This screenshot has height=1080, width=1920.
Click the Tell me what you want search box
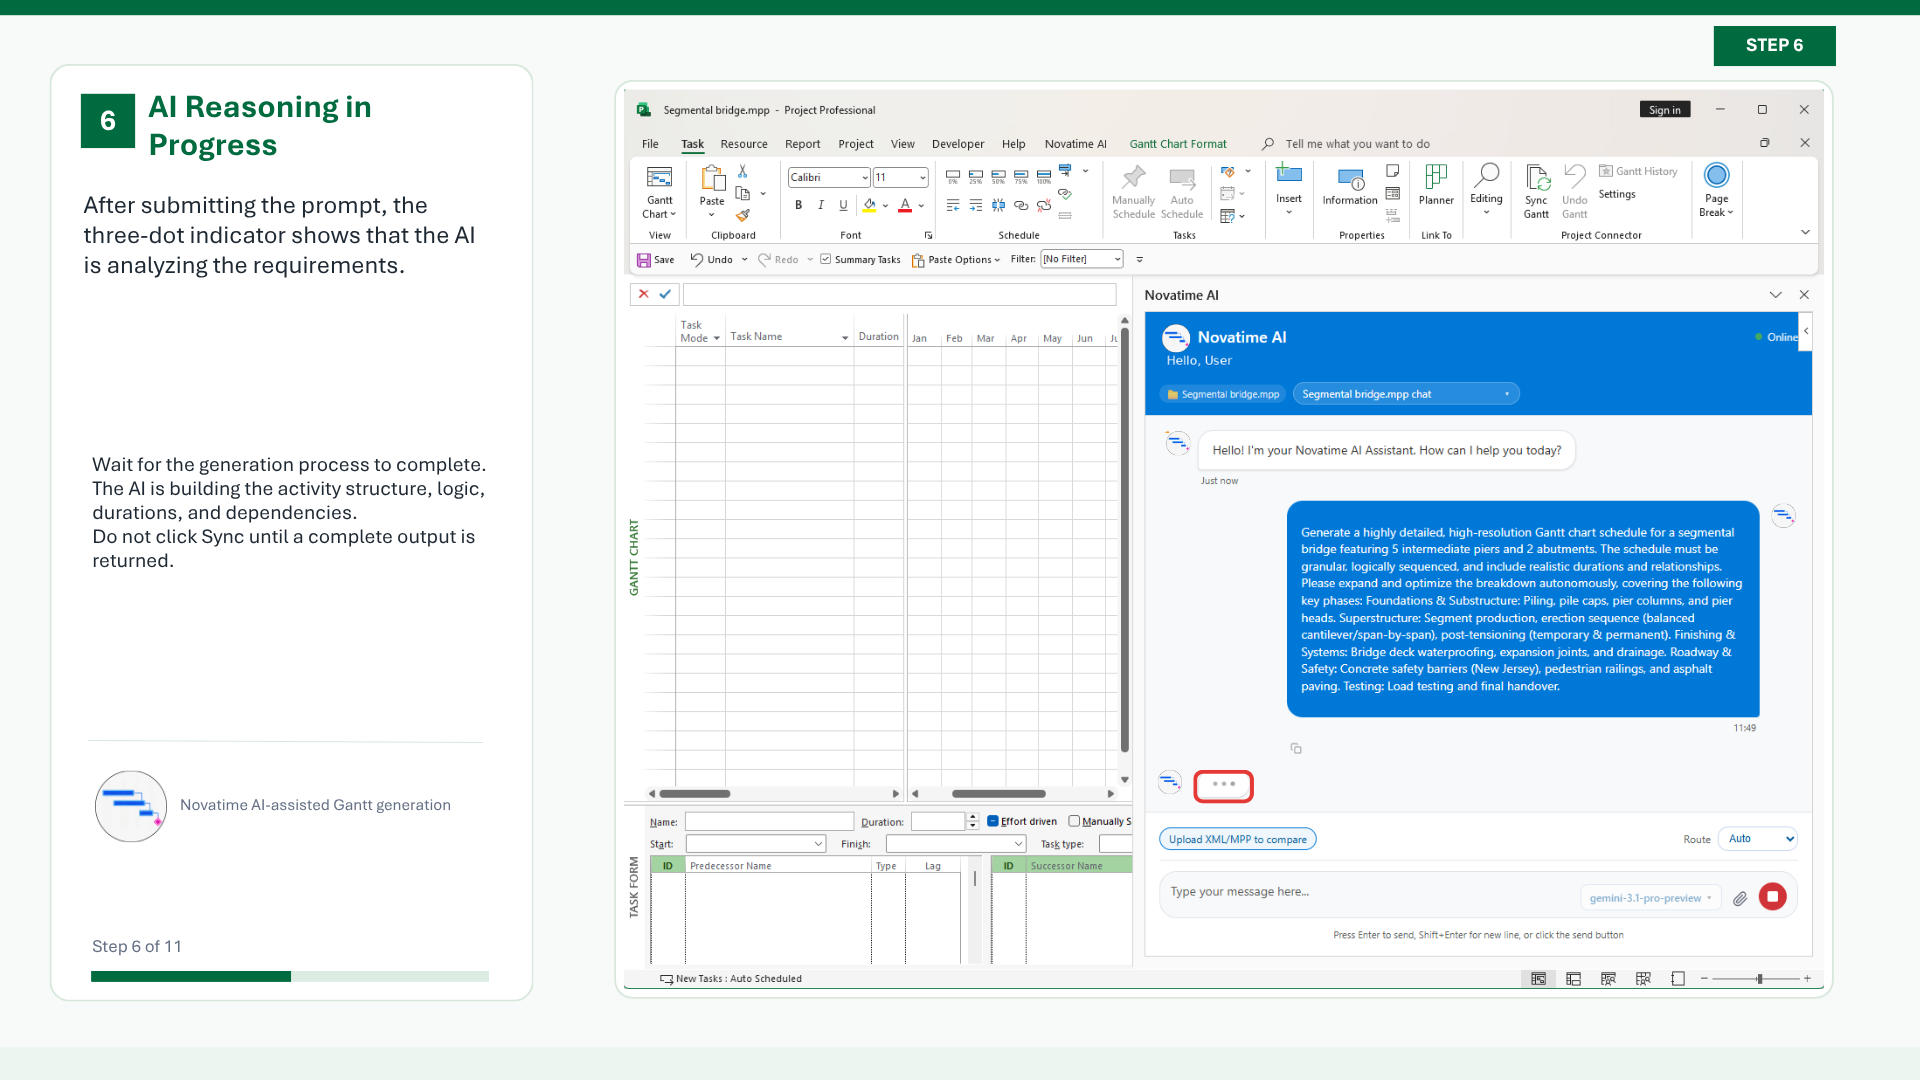pyautogui.click(x=1357, y=144)
